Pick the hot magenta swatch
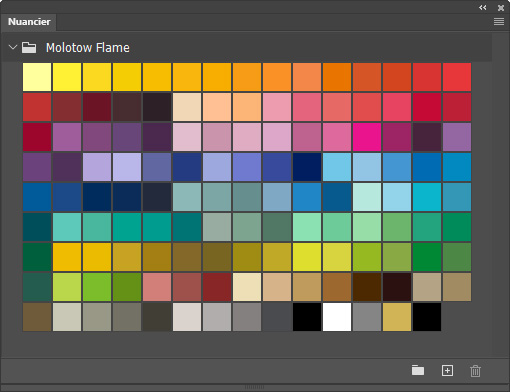510x392 pixels. click(x=367, y=137)
